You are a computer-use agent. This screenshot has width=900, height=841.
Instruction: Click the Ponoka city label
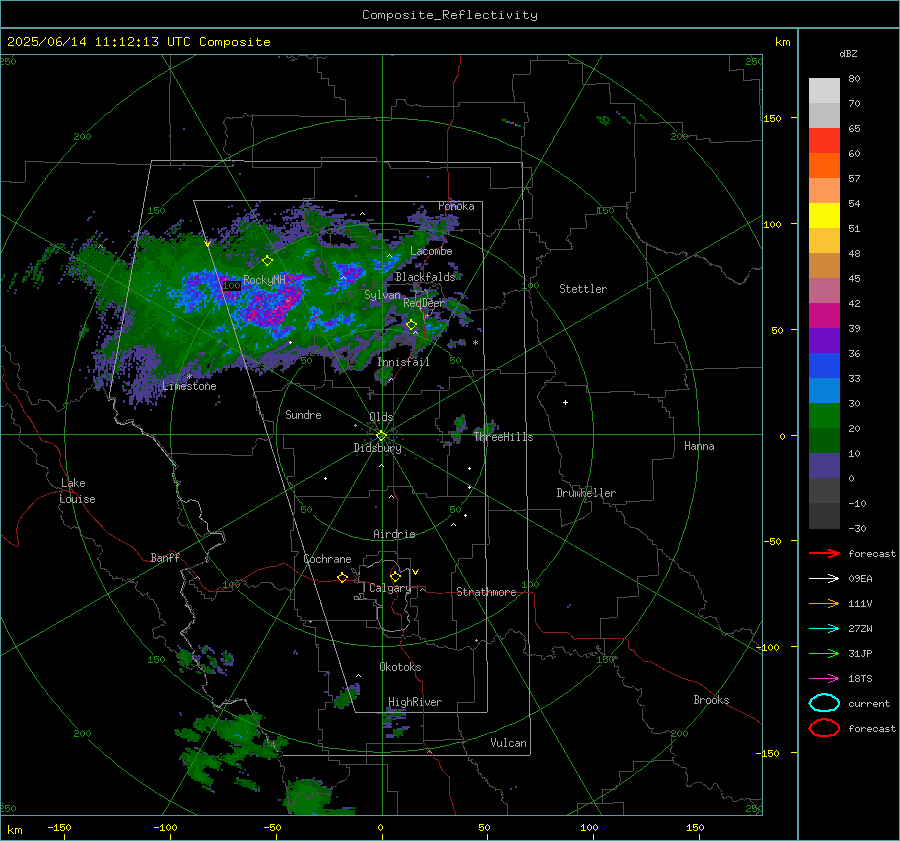(x=456, y=206)
